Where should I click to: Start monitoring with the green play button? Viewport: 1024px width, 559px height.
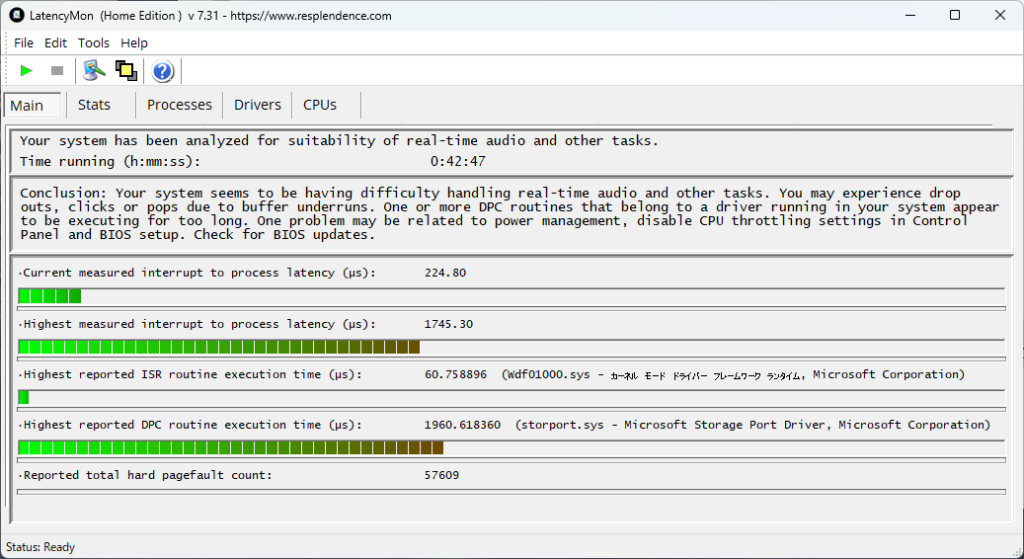tap(27, 71)
